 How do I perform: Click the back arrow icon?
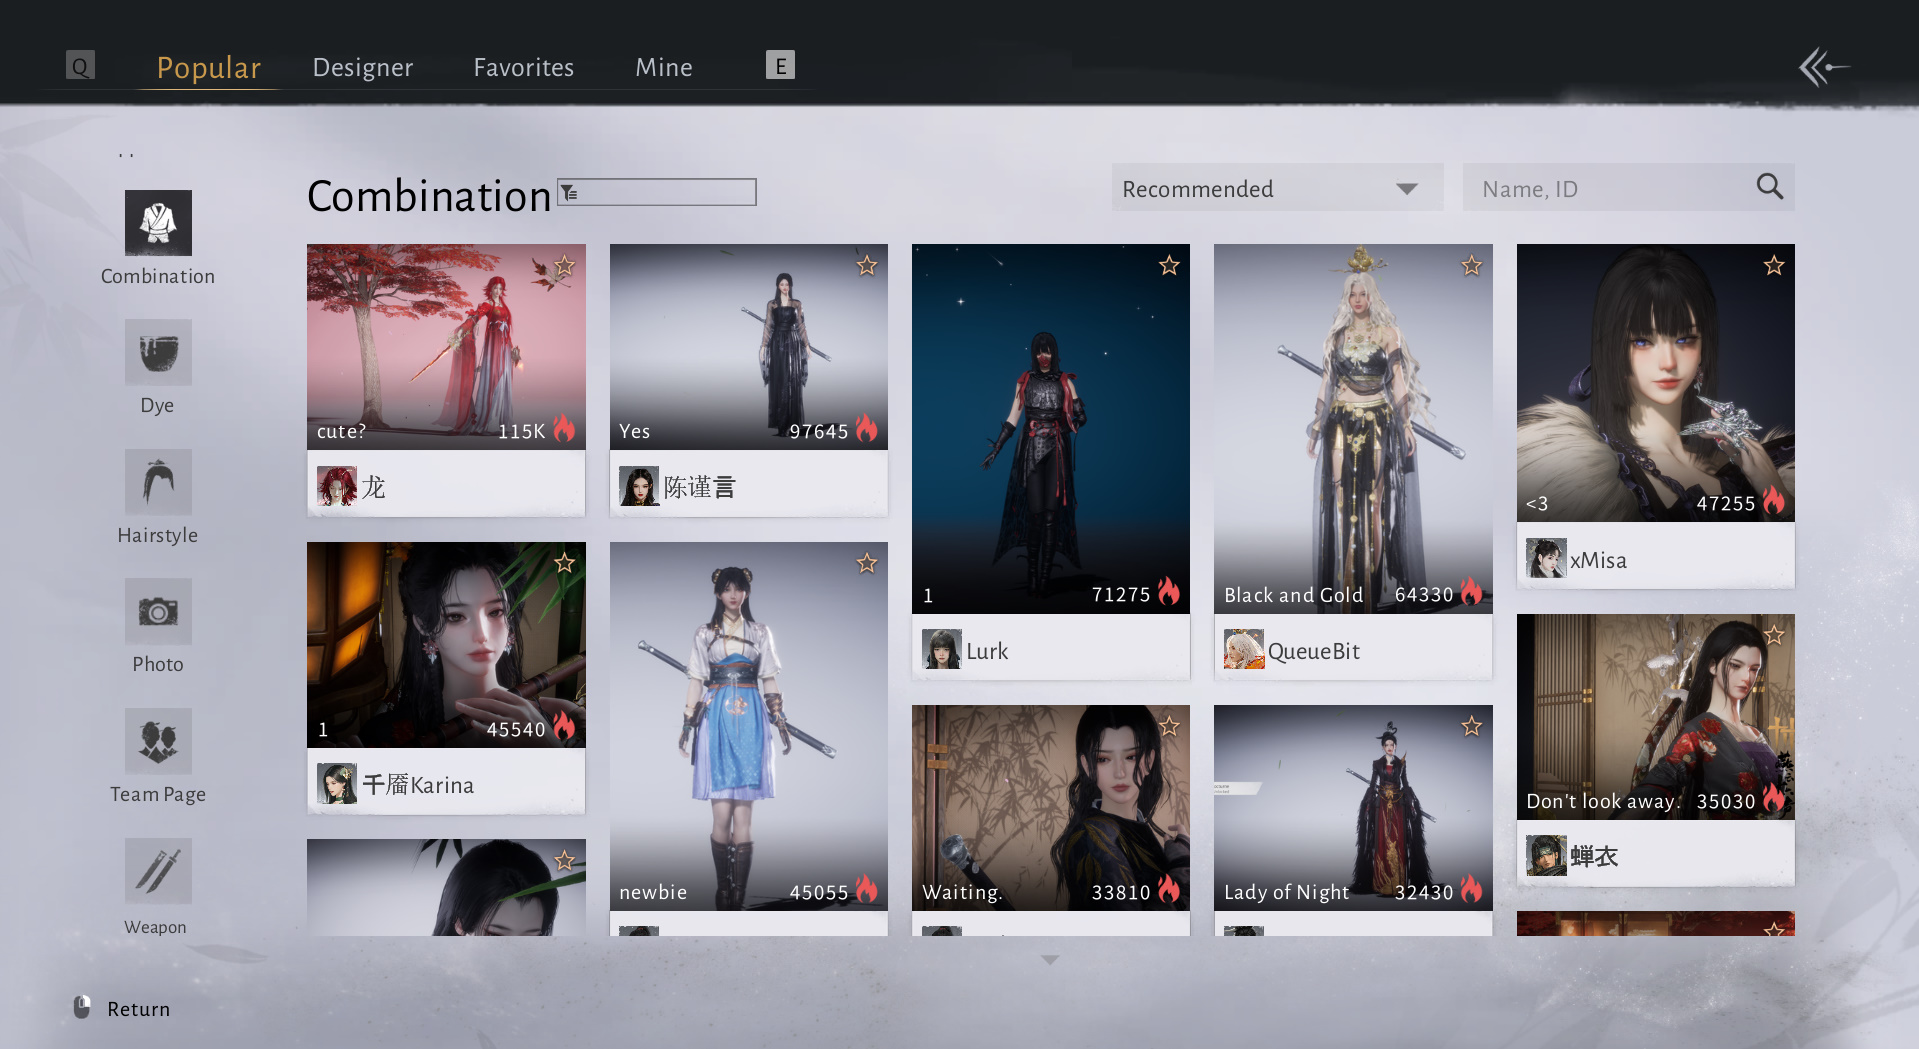coord(1823,67)
